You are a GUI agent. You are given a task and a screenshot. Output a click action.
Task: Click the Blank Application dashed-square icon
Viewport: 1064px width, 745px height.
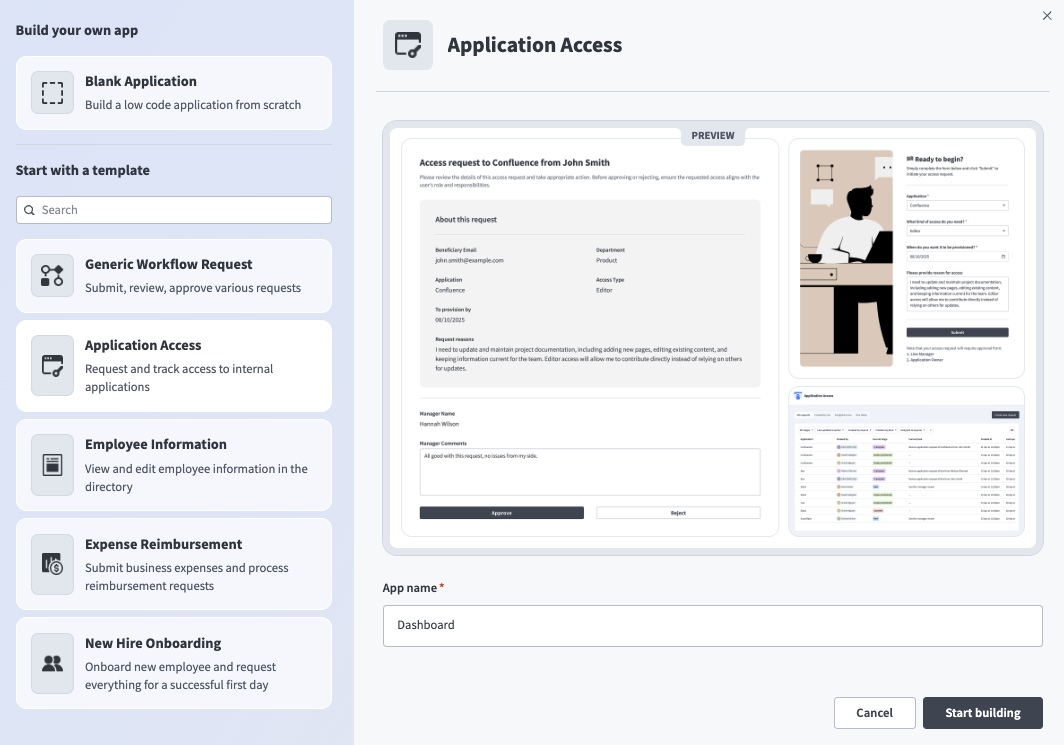click(52, 93)
